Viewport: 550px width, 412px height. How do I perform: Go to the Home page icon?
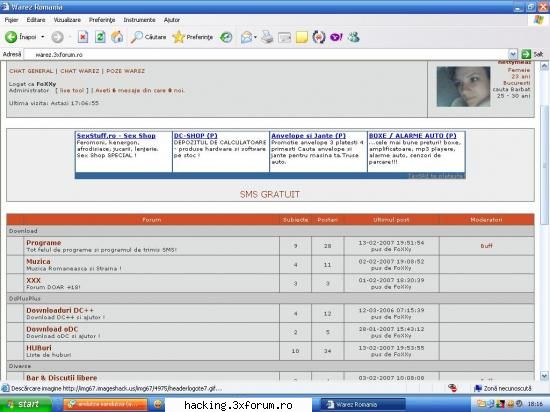pos(117,37)
